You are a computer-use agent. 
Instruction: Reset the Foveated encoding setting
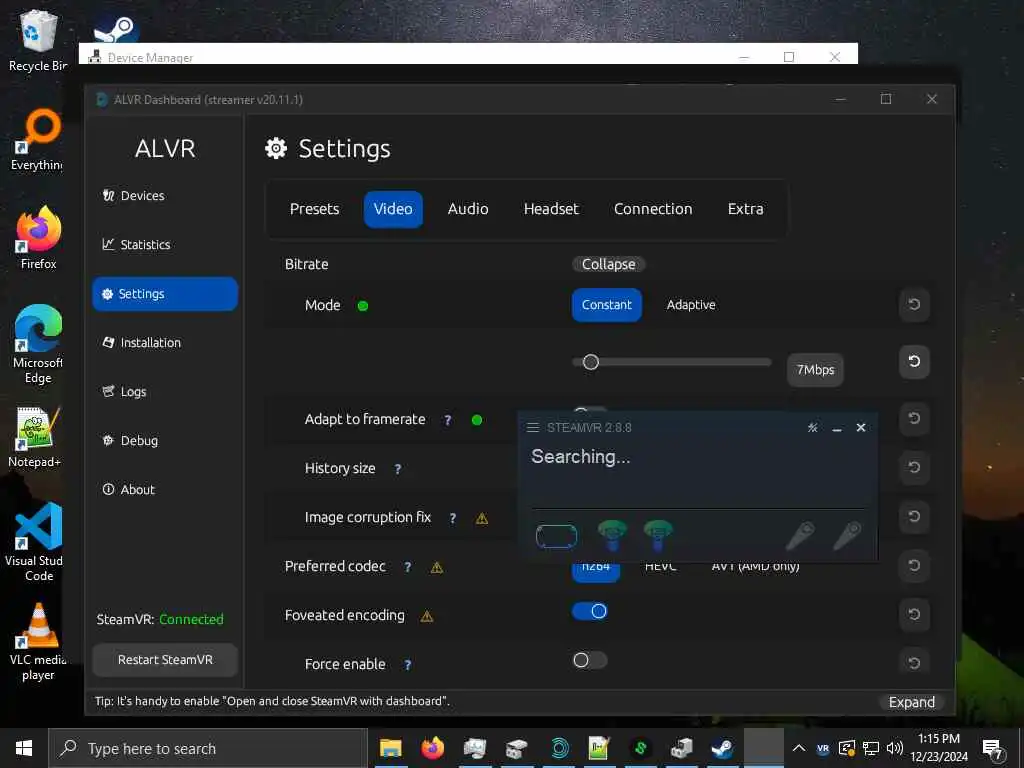tap(914, 614)
